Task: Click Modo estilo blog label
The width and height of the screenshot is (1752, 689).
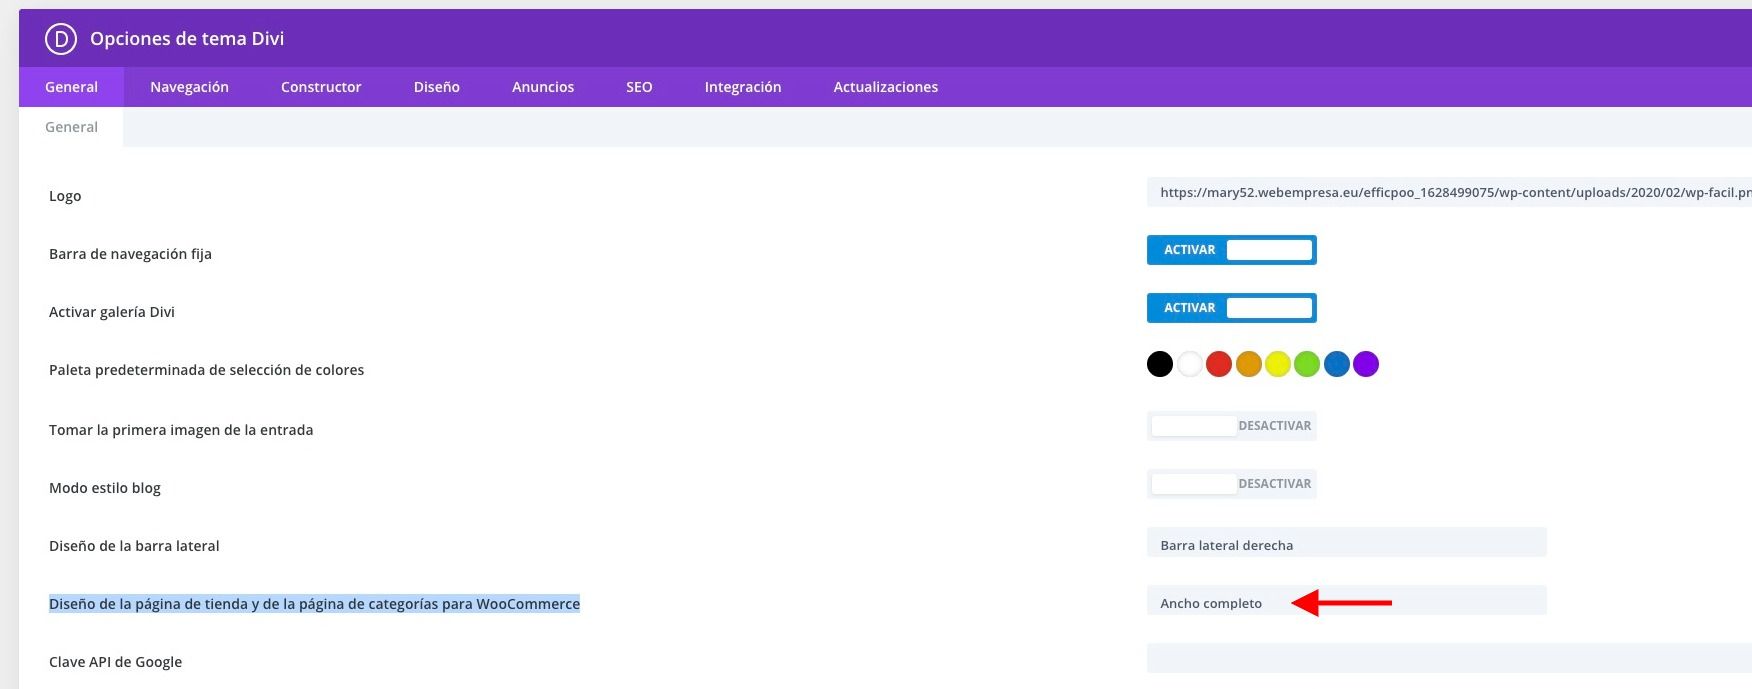Action: click(x=105, y=488)
